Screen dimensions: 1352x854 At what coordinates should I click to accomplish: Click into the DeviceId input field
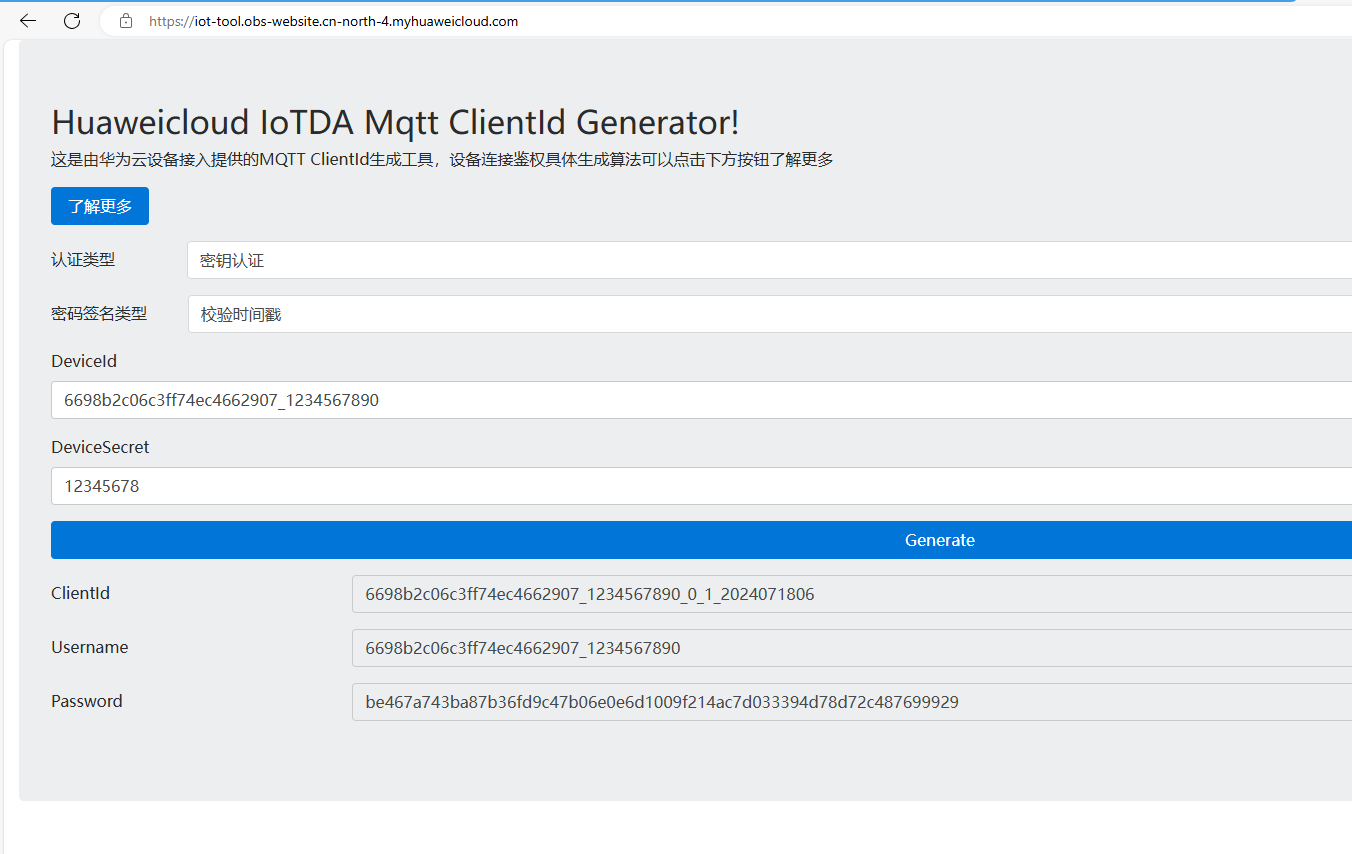pos(700,400)
